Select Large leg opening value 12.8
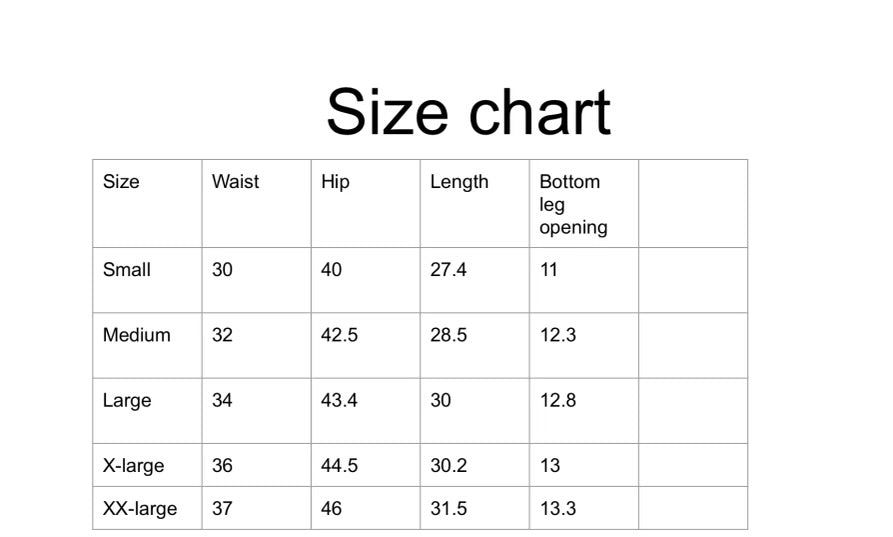Screen dimensions: 893x537 (x=557, y=401)
